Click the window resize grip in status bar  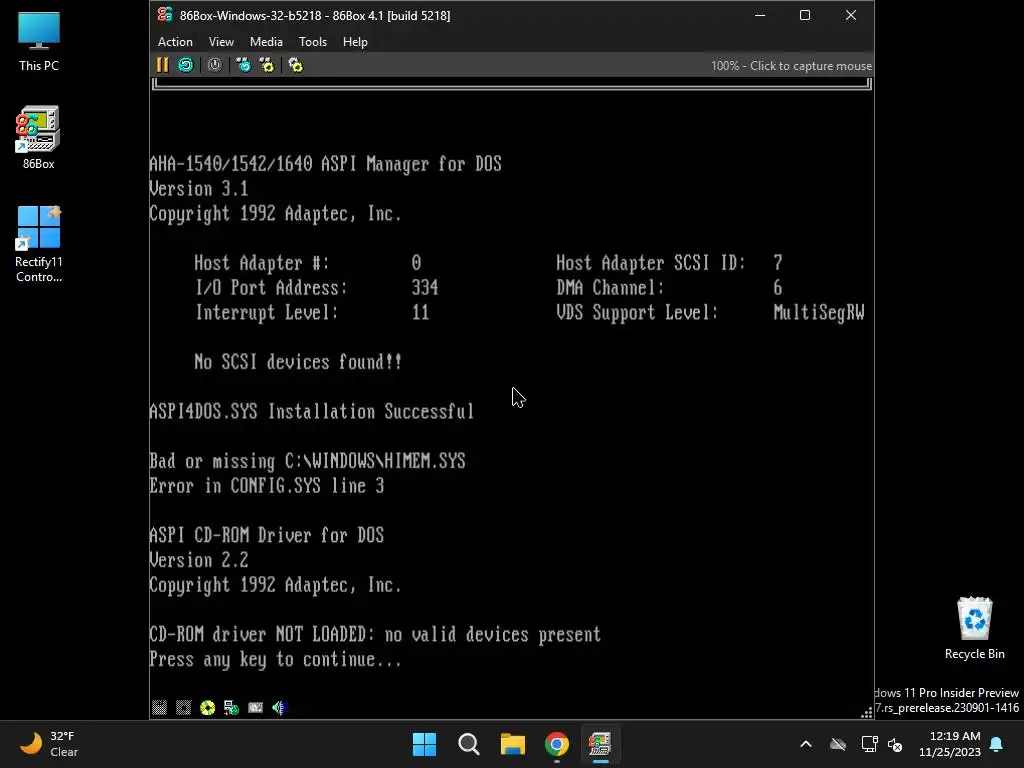(x=867, y=713)
